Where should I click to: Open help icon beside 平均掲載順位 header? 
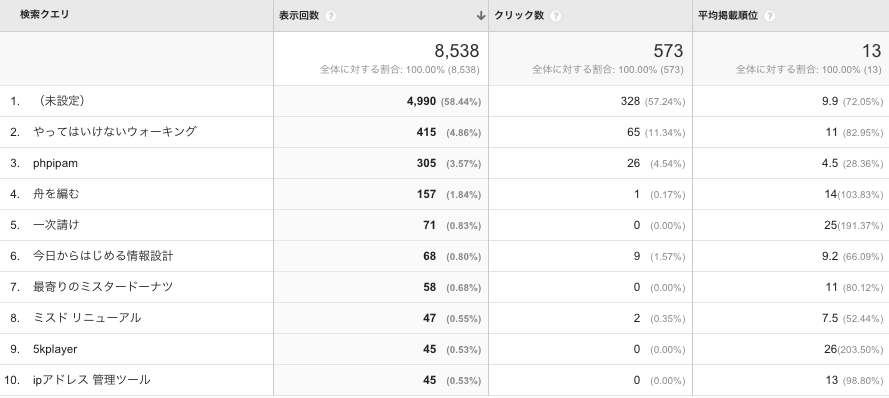coord(769,16)
